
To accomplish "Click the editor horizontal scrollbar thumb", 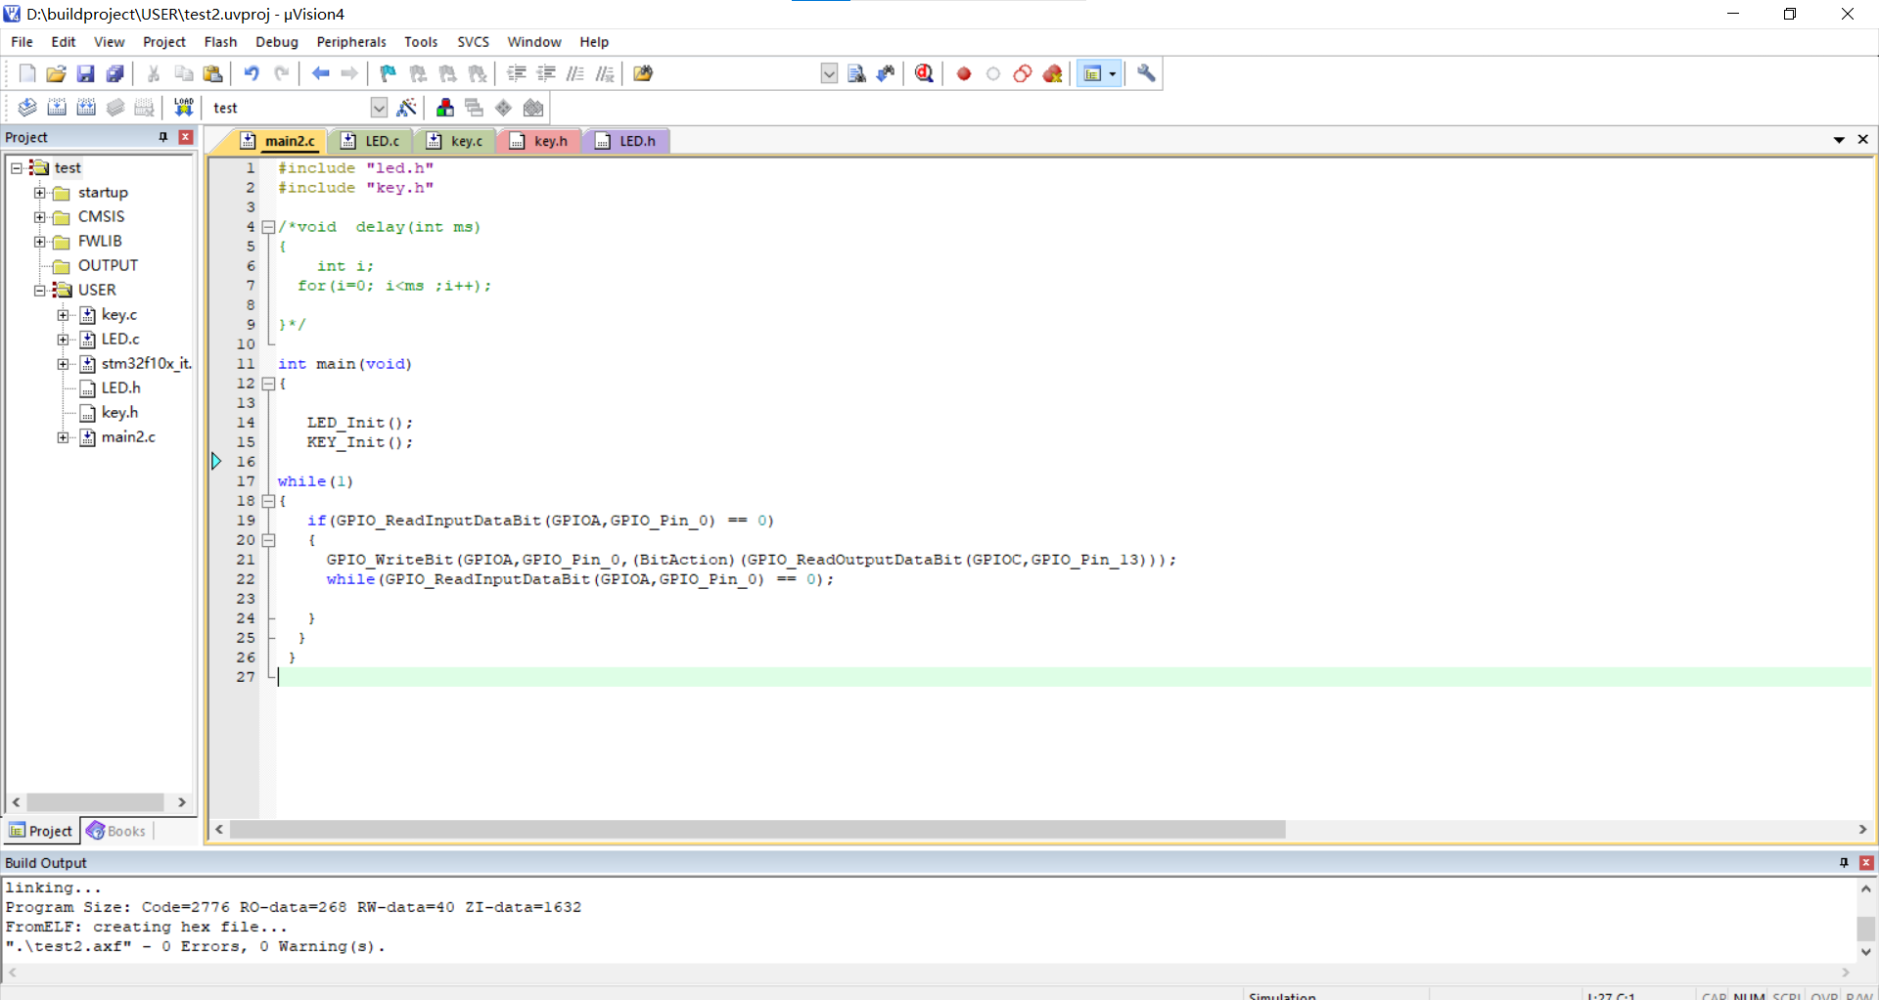I will click(x=757, y=829).
